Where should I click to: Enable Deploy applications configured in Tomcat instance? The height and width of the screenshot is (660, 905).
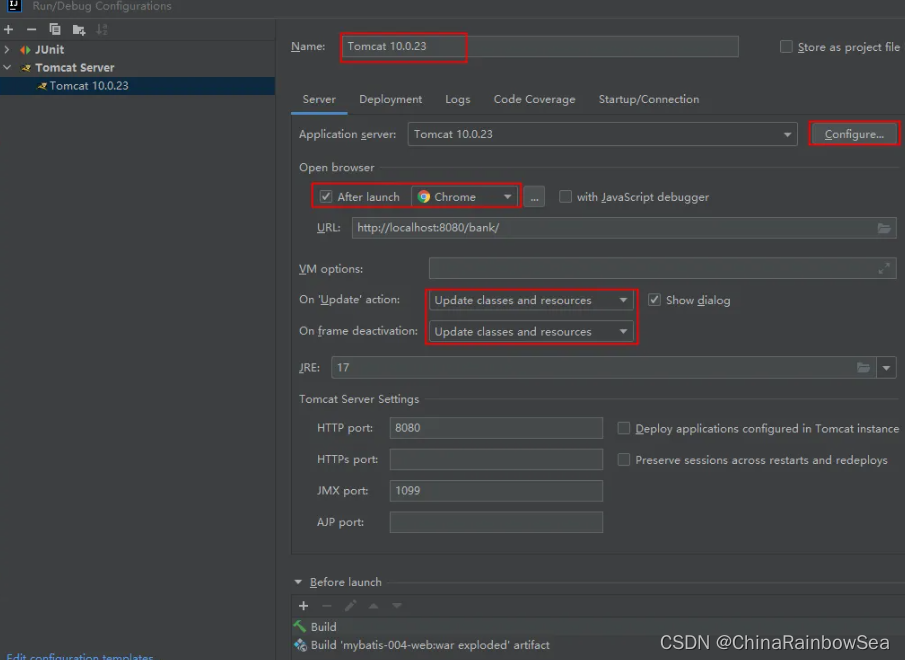623,428
